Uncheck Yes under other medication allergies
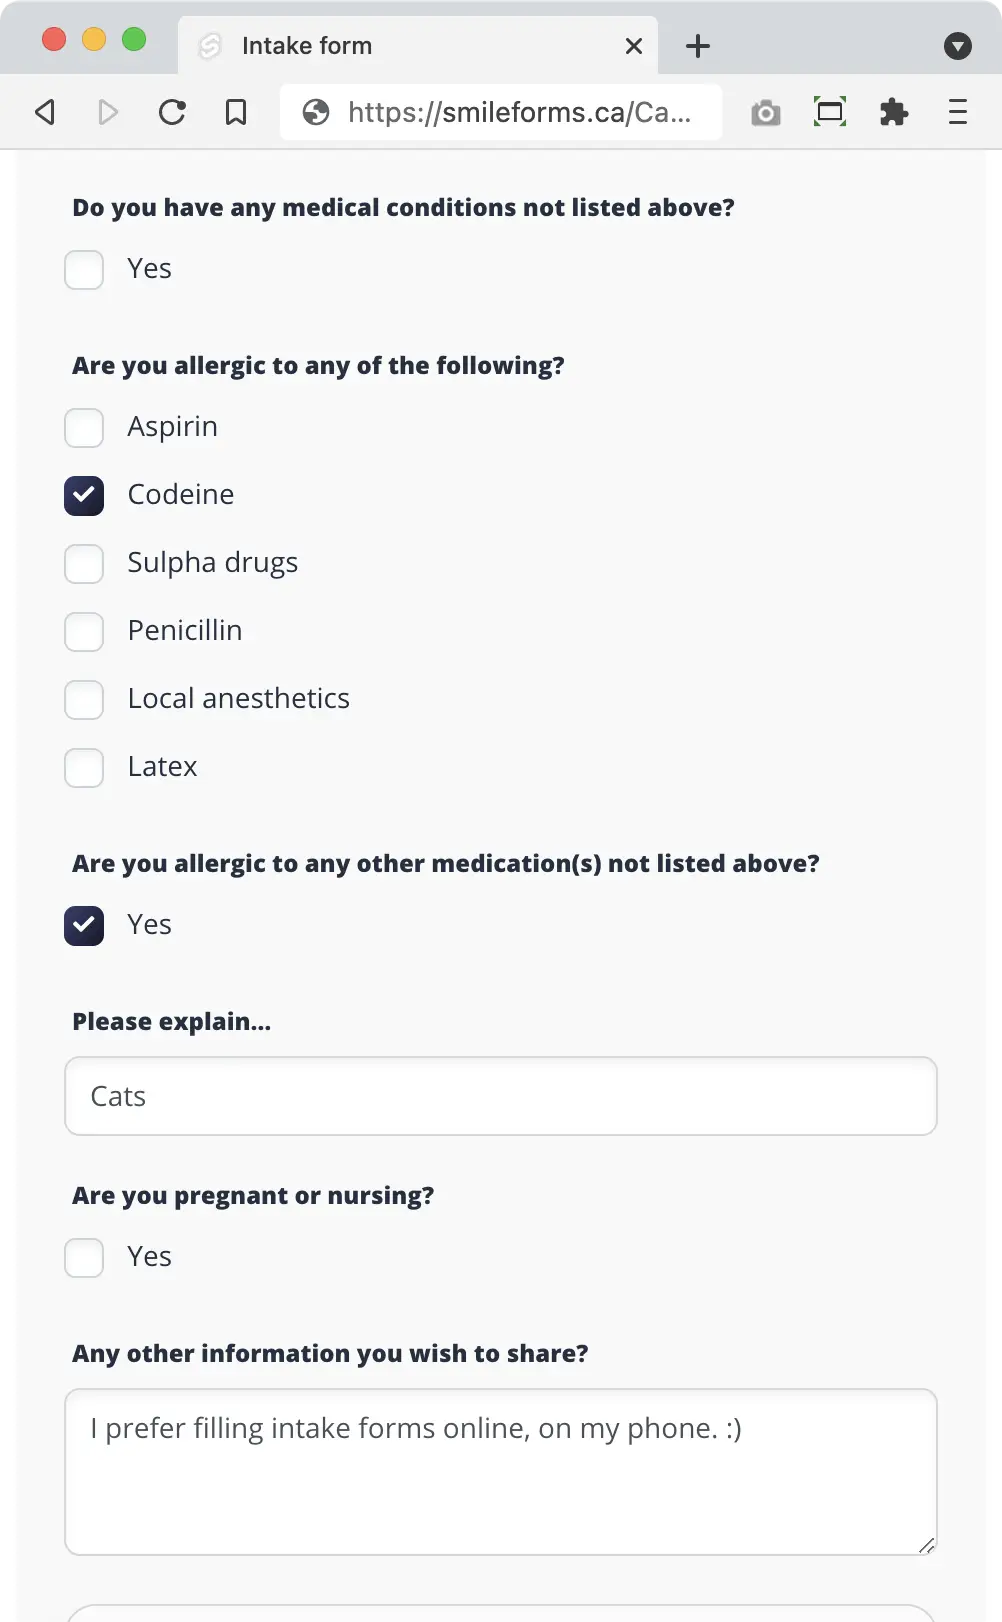 pyautogui.click(x=84, y=925)
